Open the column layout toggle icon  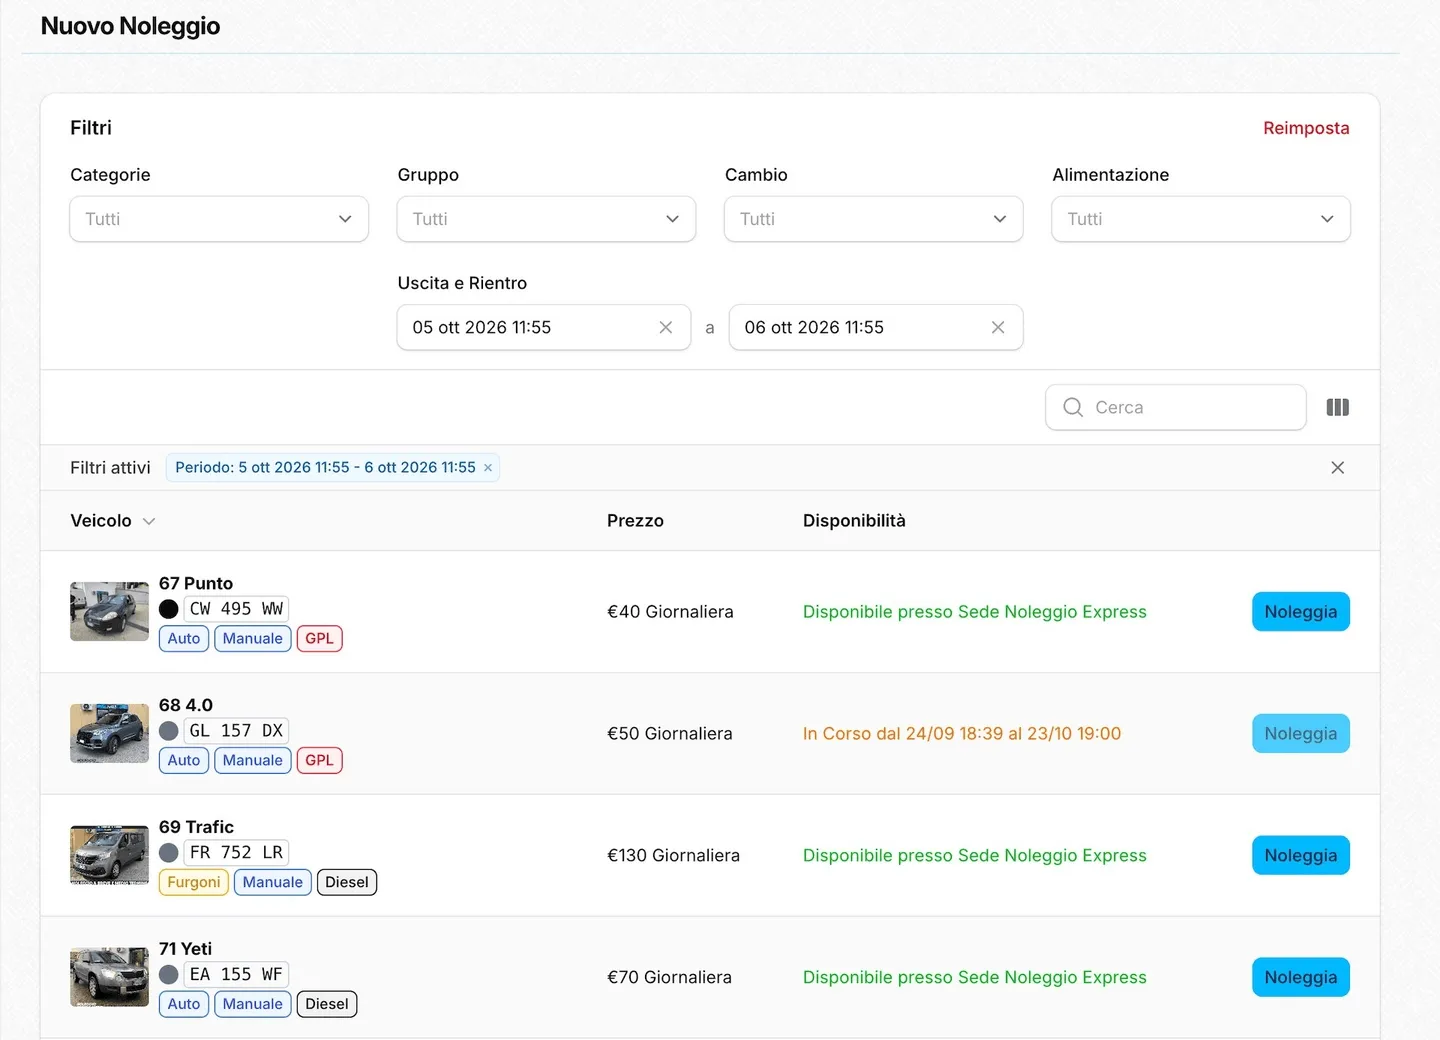tap(1338, 407)
